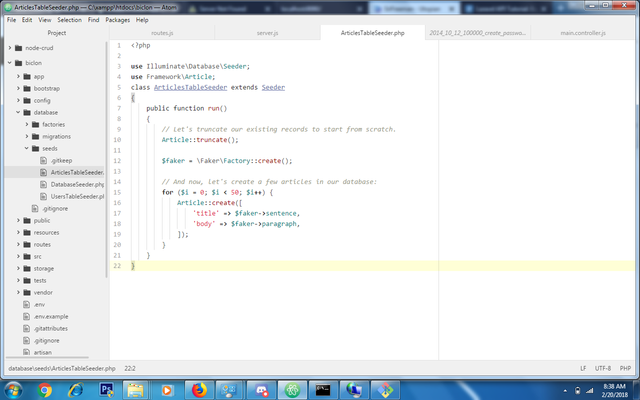Click cursor position 22:2 in status bar
Image resolution: width=640 pixels, height=400 pixels.
[130, 368]
